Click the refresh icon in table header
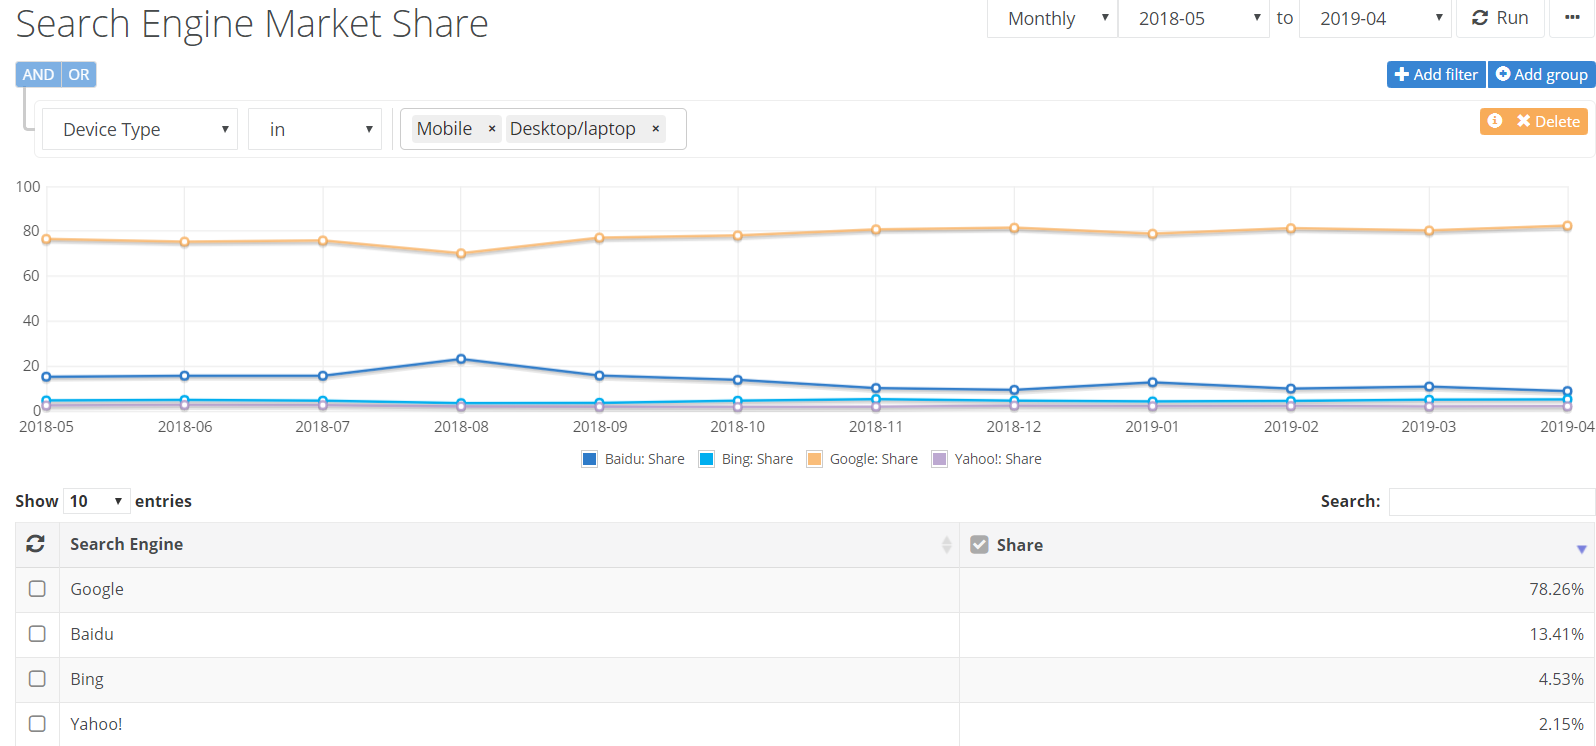1596x746 pixels. (36, 544)
